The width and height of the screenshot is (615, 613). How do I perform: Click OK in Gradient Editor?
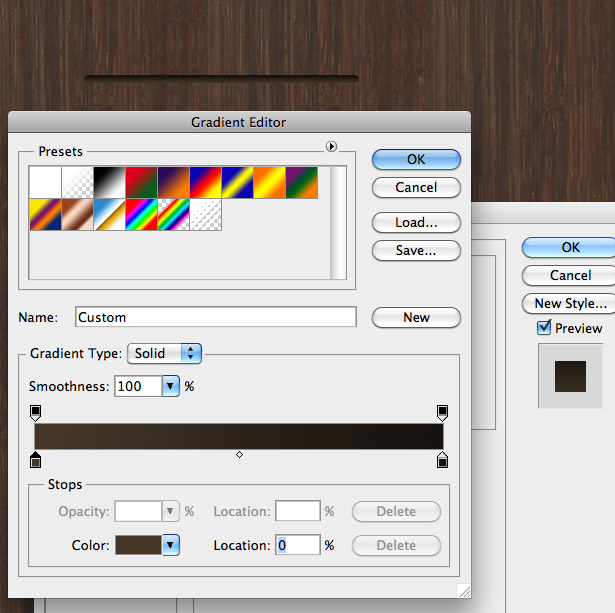click(416, 159)
